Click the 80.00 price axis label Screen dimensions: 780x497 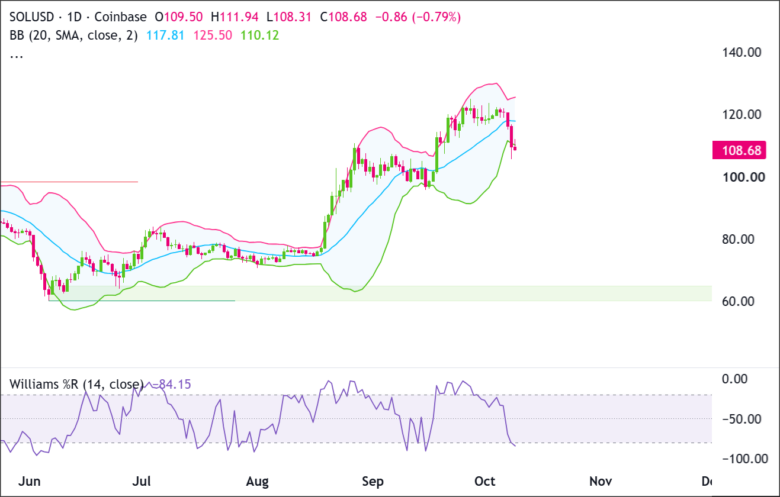[738, 239]
